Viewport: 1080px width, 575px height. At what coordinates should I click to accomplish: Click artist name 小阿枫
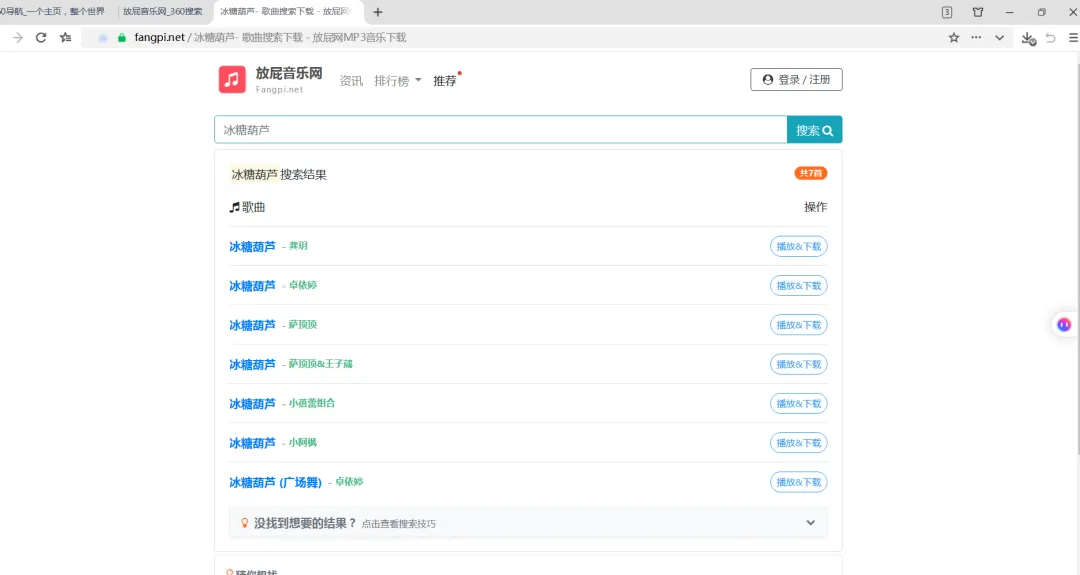click(x=302, y=443)
